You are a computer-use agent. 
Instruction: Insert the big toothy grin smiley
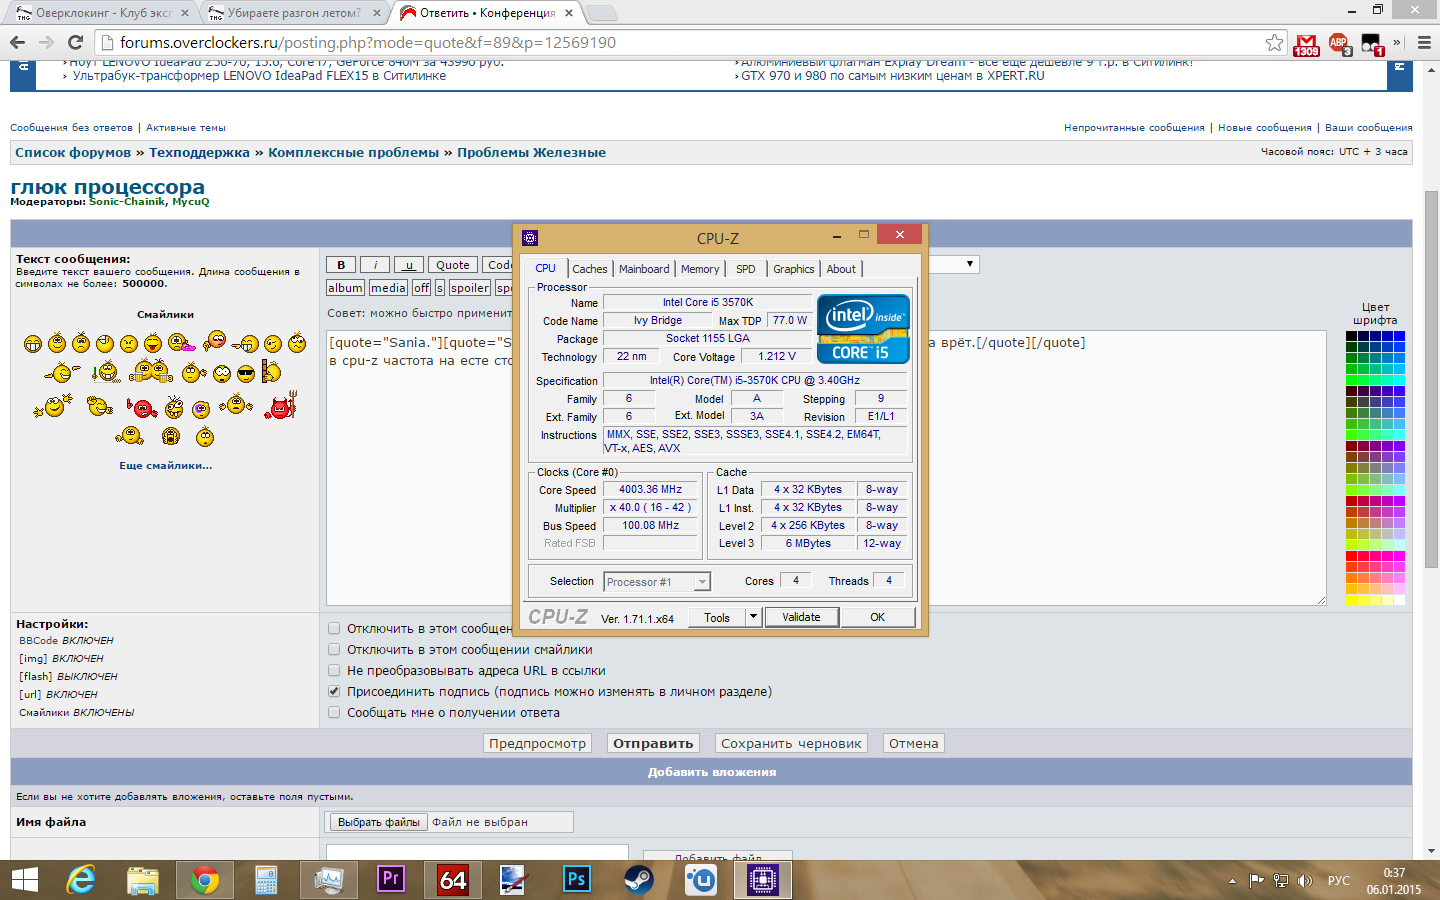click(x=33, y=343)
